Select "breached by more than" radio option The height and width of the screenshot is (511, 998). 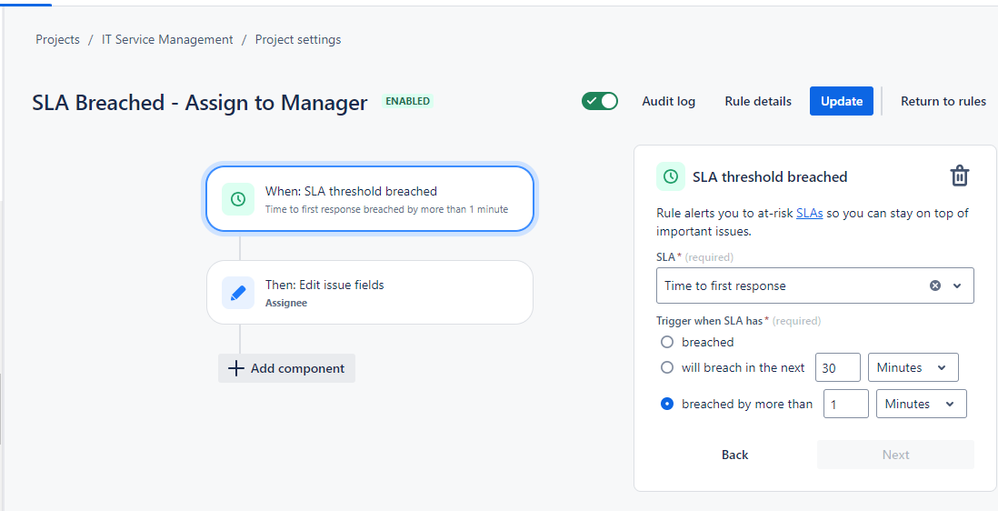coord(667,404)
